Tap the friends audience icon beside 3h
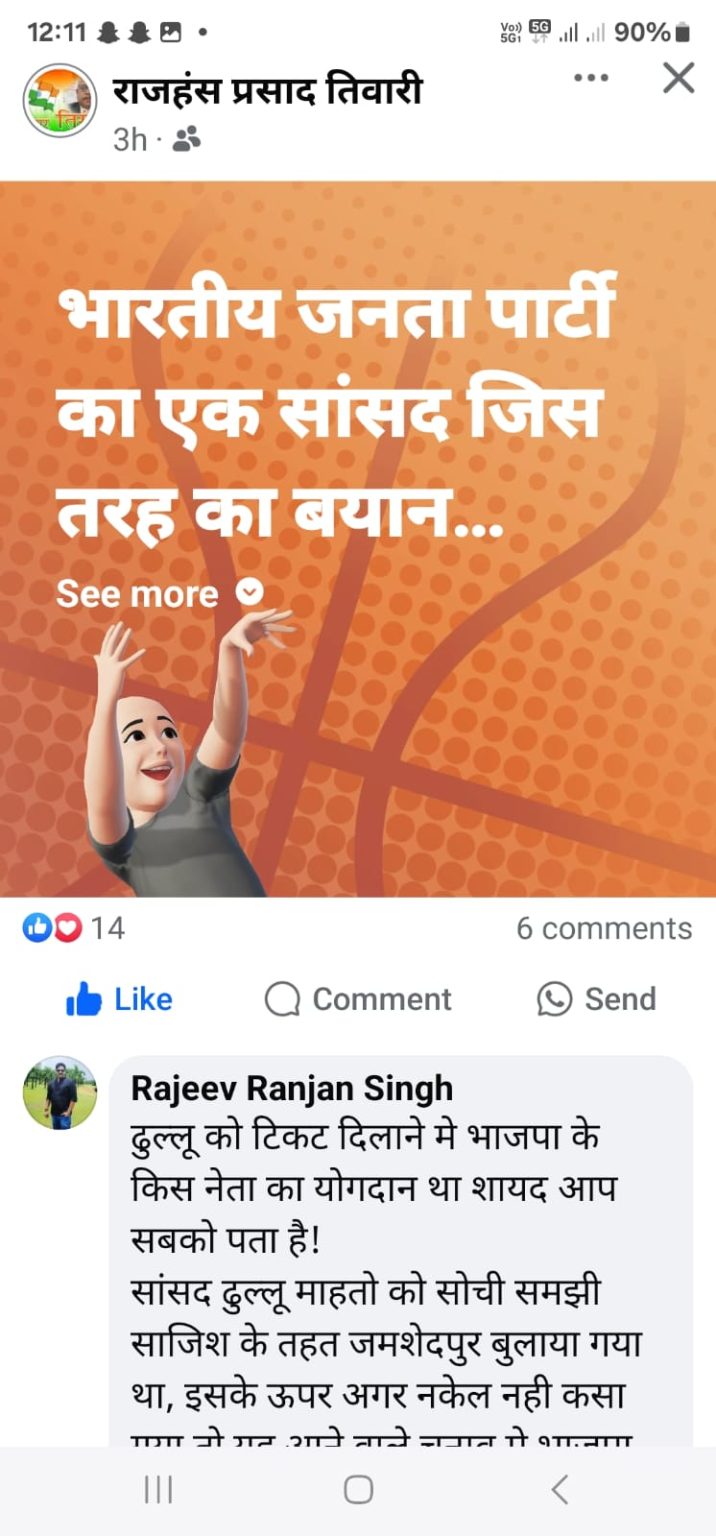Screen dimensions: 716x1536 point(187,140)
